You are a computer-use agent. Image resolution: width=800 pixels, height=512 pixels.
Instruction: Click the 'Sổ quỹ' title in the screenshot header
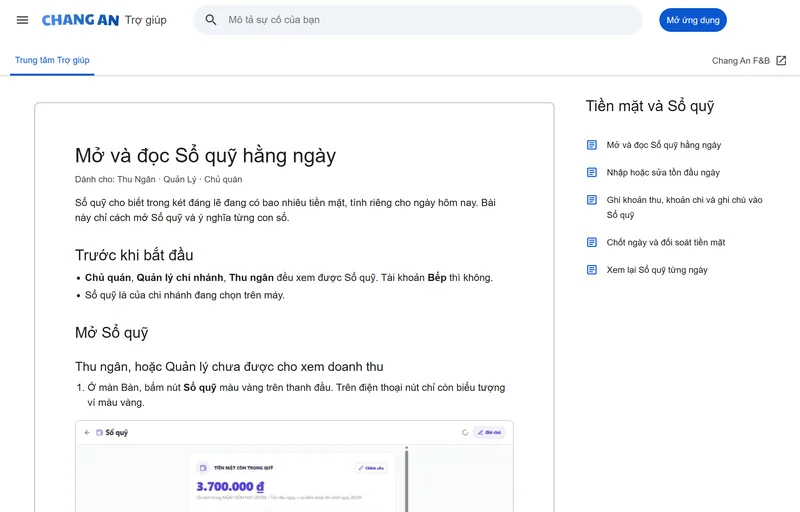(117, 432)
